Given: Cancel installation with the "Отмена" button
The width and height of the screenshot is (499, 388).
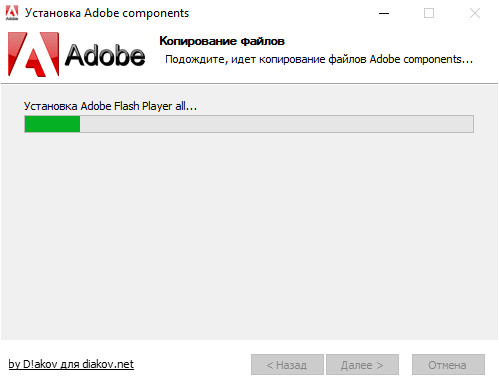Looking at the screenshot, I should pos(448,365).
